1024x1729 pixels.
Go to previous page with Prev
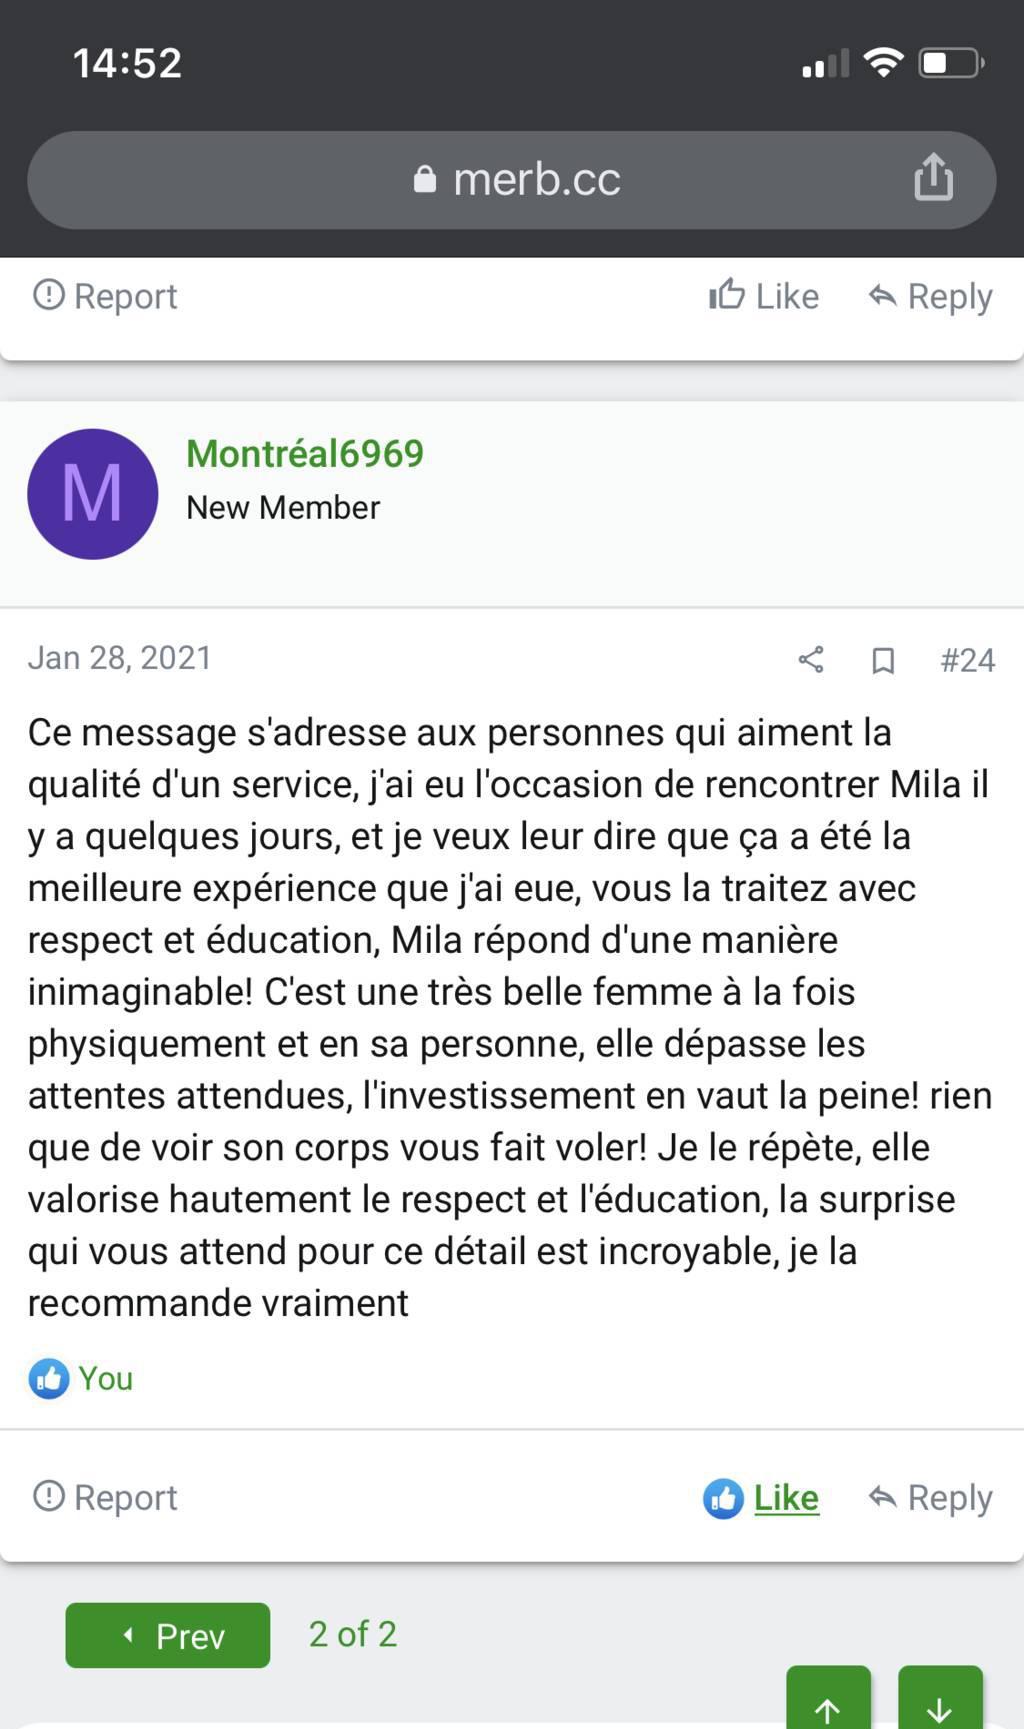point(168,1635)
